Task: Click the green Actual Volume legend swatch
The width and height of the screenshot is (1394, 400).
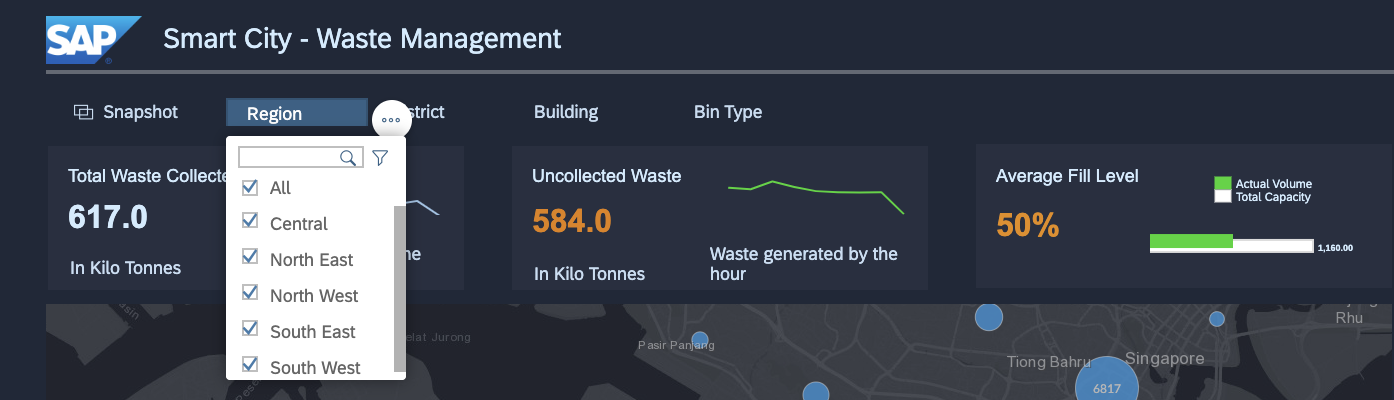Action: [1222, 183]
